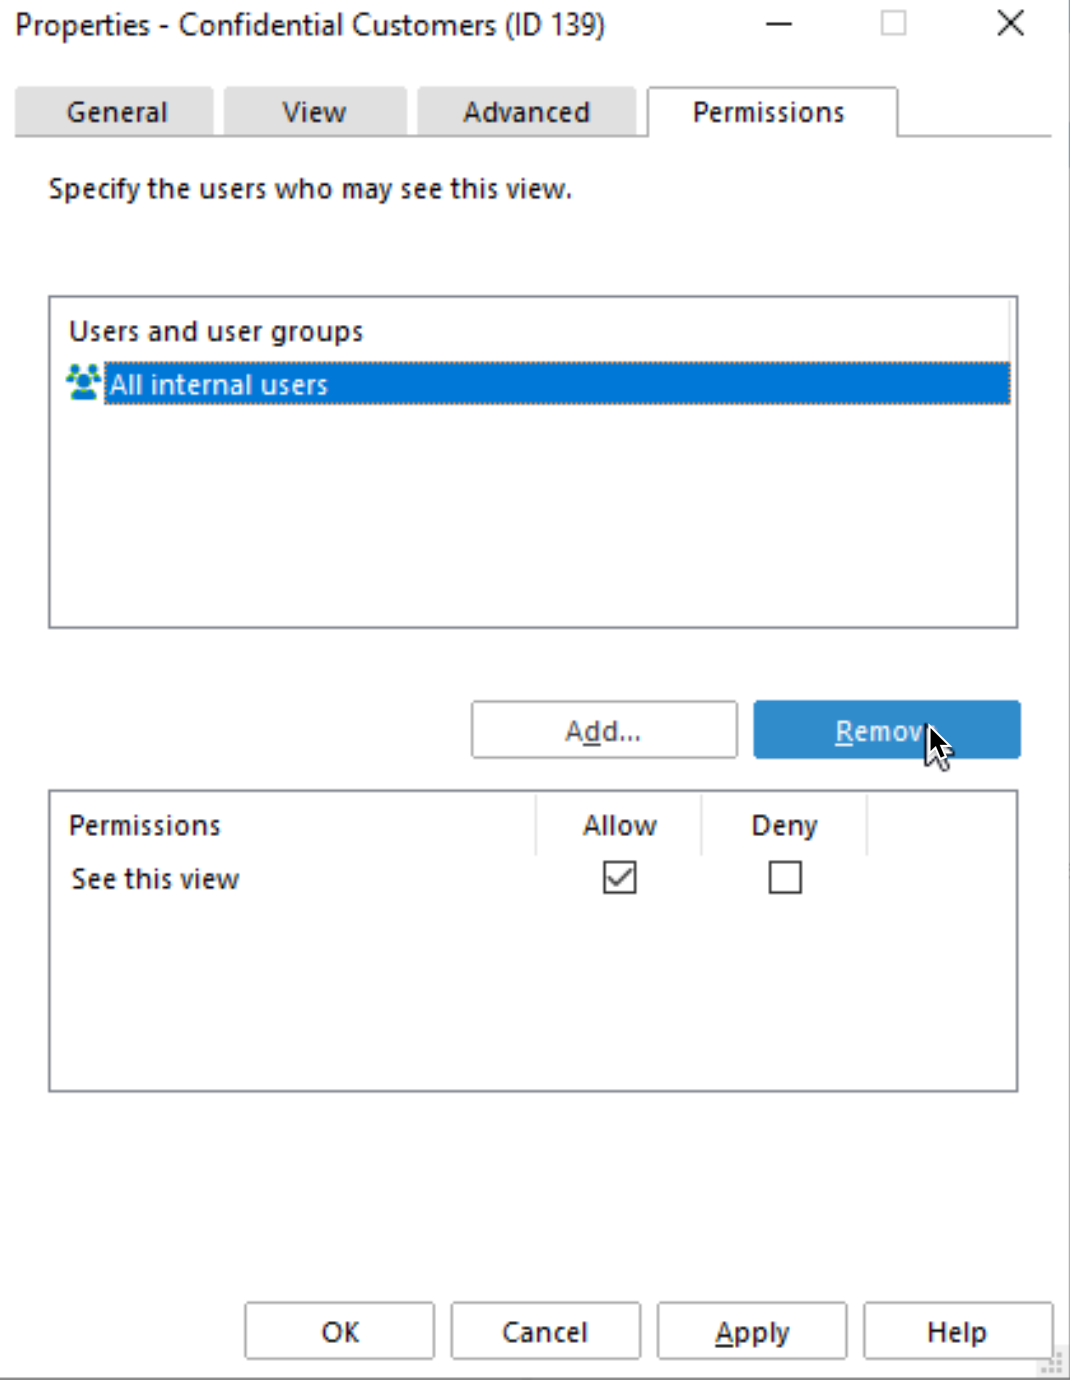Confirm changes with the OK button
The width and height of the screenshot is (1070, 1380).
[x=340, y=1331]
